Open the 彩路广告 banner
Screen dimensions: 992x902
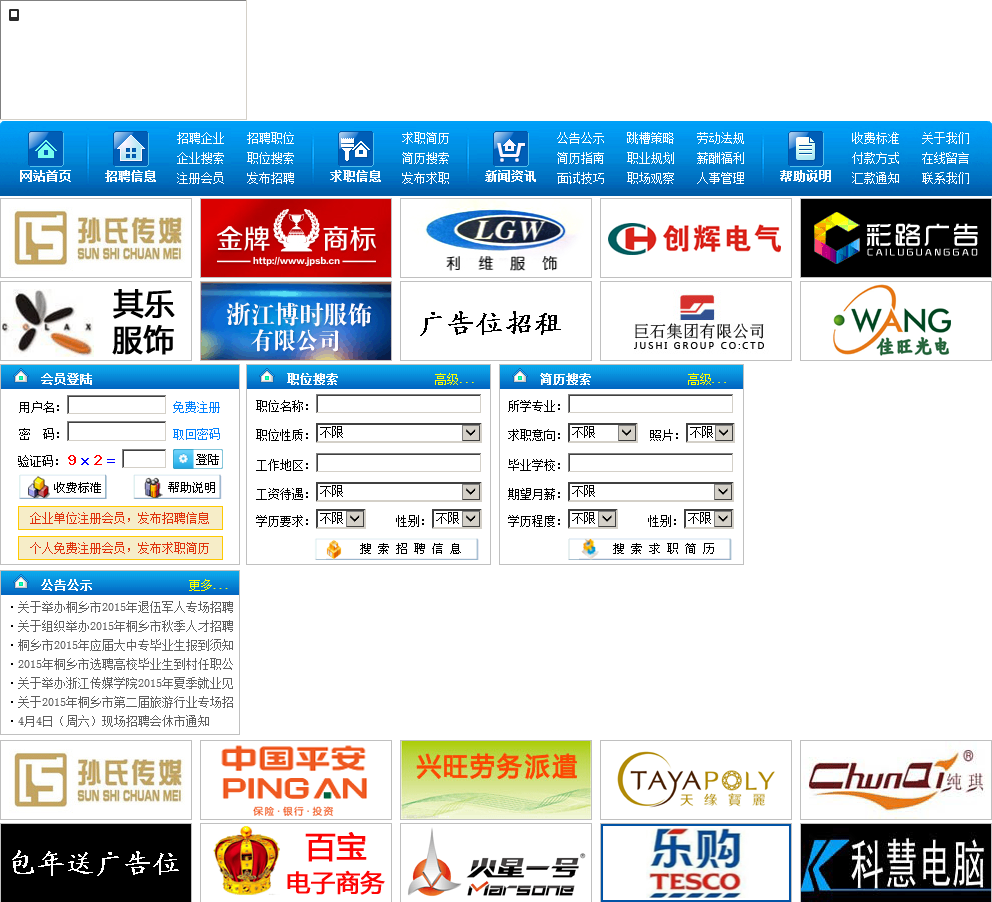click(x=896, y=238)
